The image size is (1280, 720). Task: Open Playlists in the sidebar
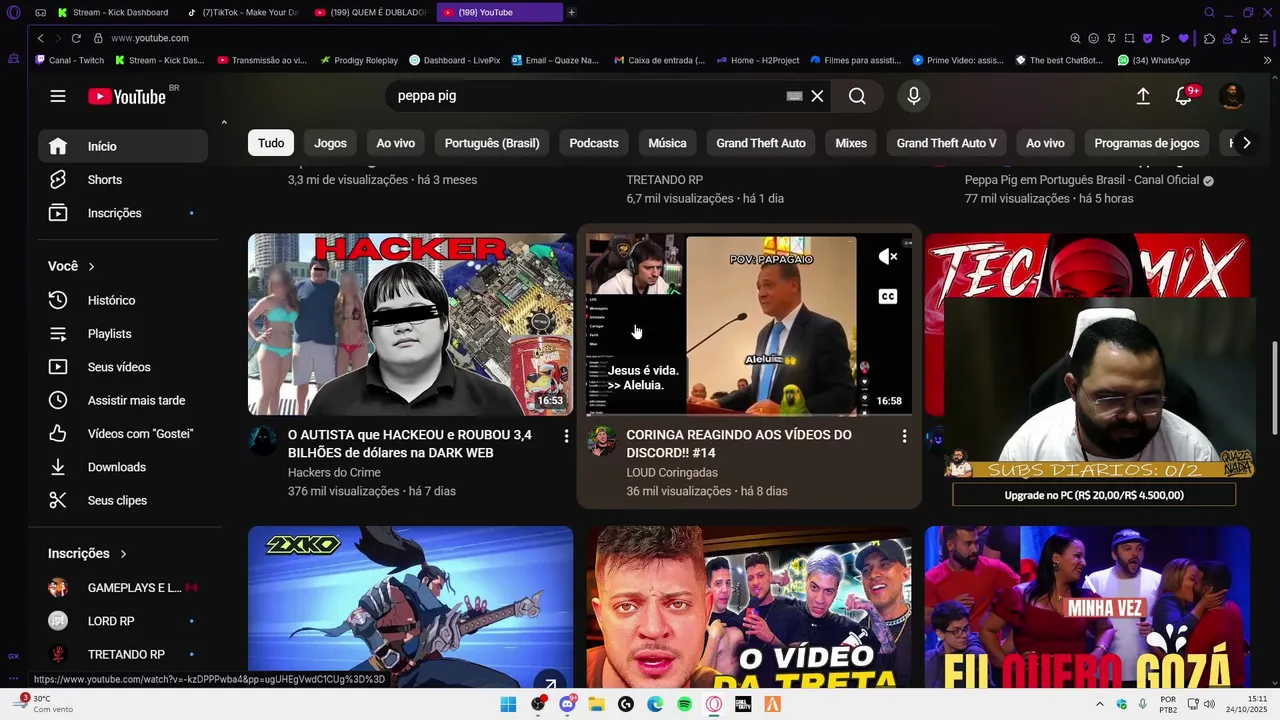point(123,334)
